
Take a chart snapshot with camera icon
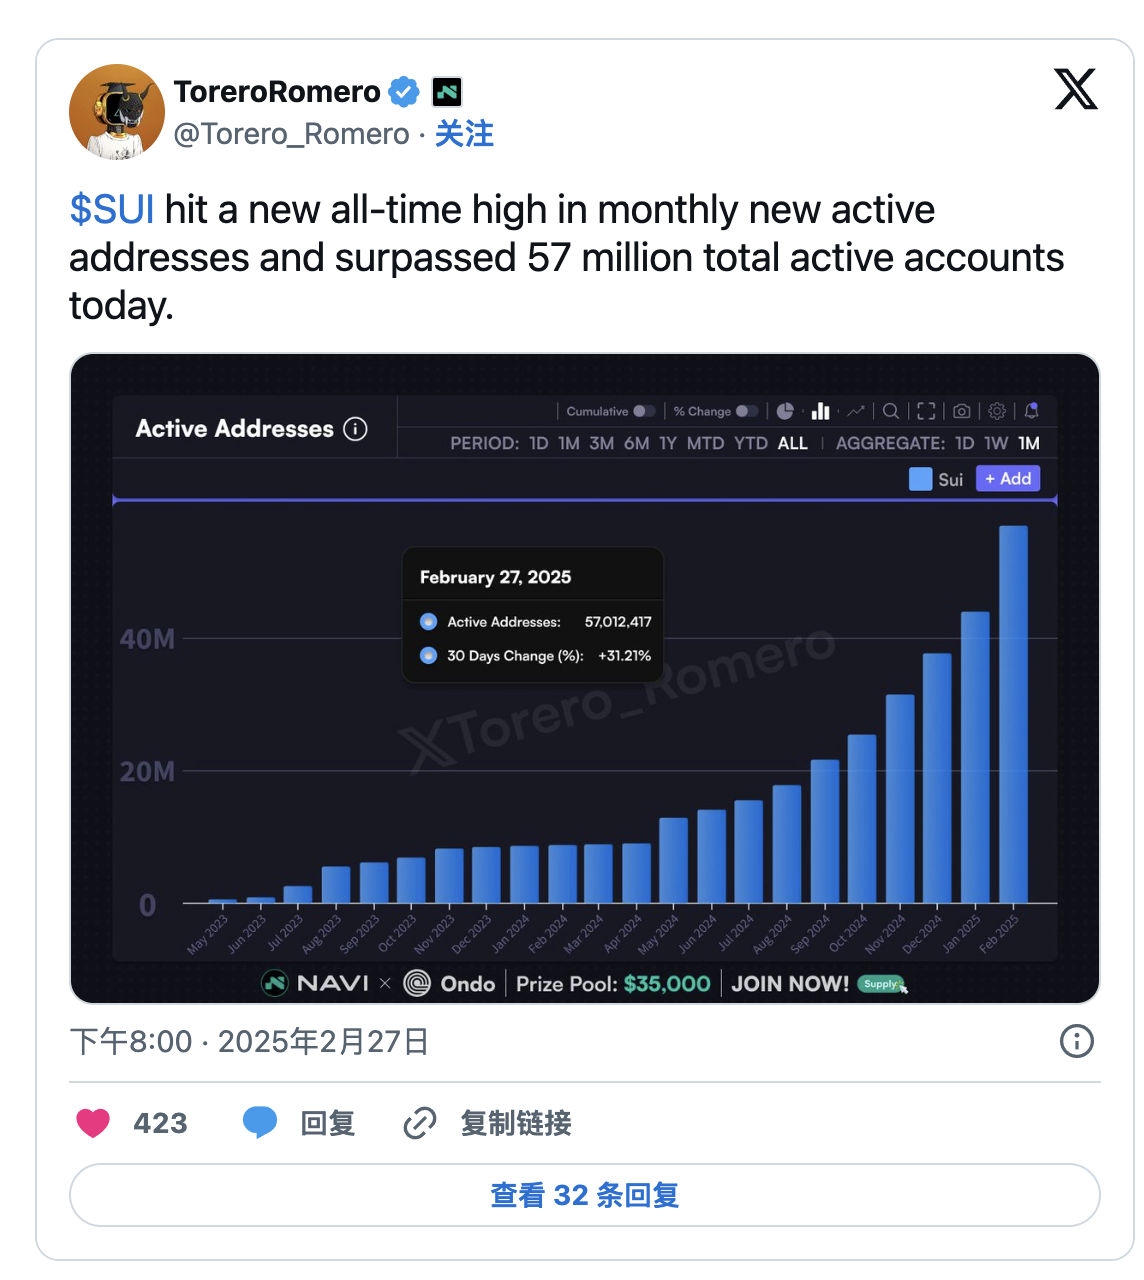pos(961,411)
